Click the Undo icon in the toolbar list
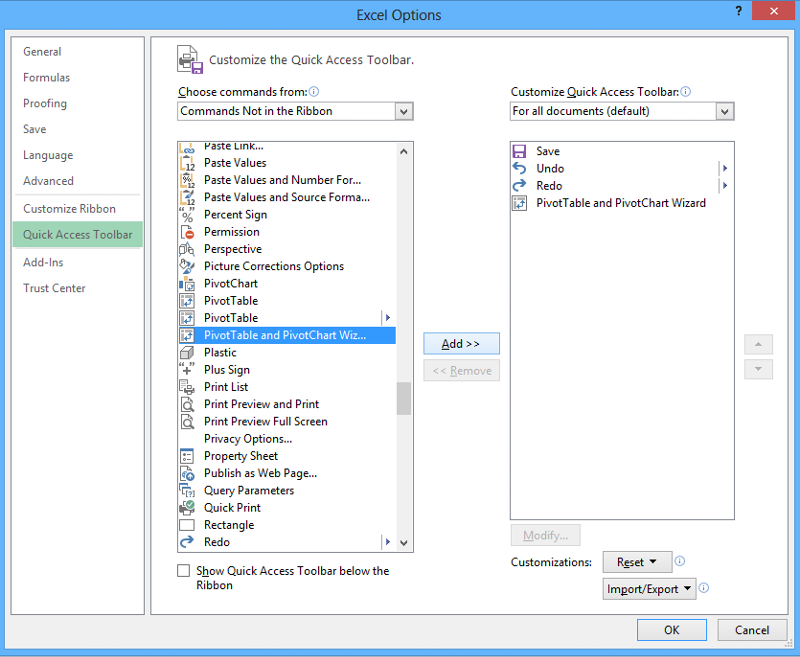The height and width of the screenshot is (657, 800). click(x=519, y=168)
